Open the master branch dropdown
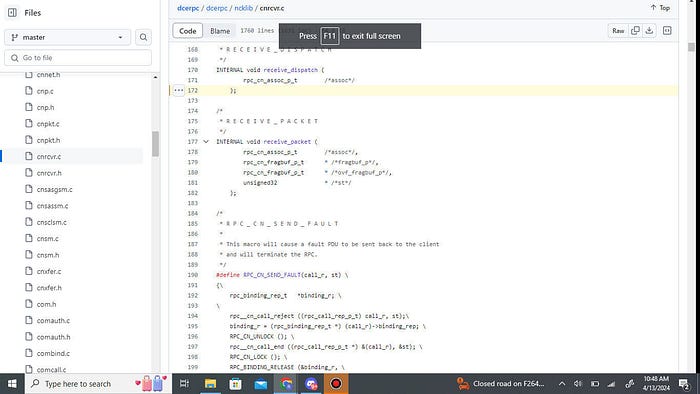Screen dimensions: 700x394 (67, 37)
